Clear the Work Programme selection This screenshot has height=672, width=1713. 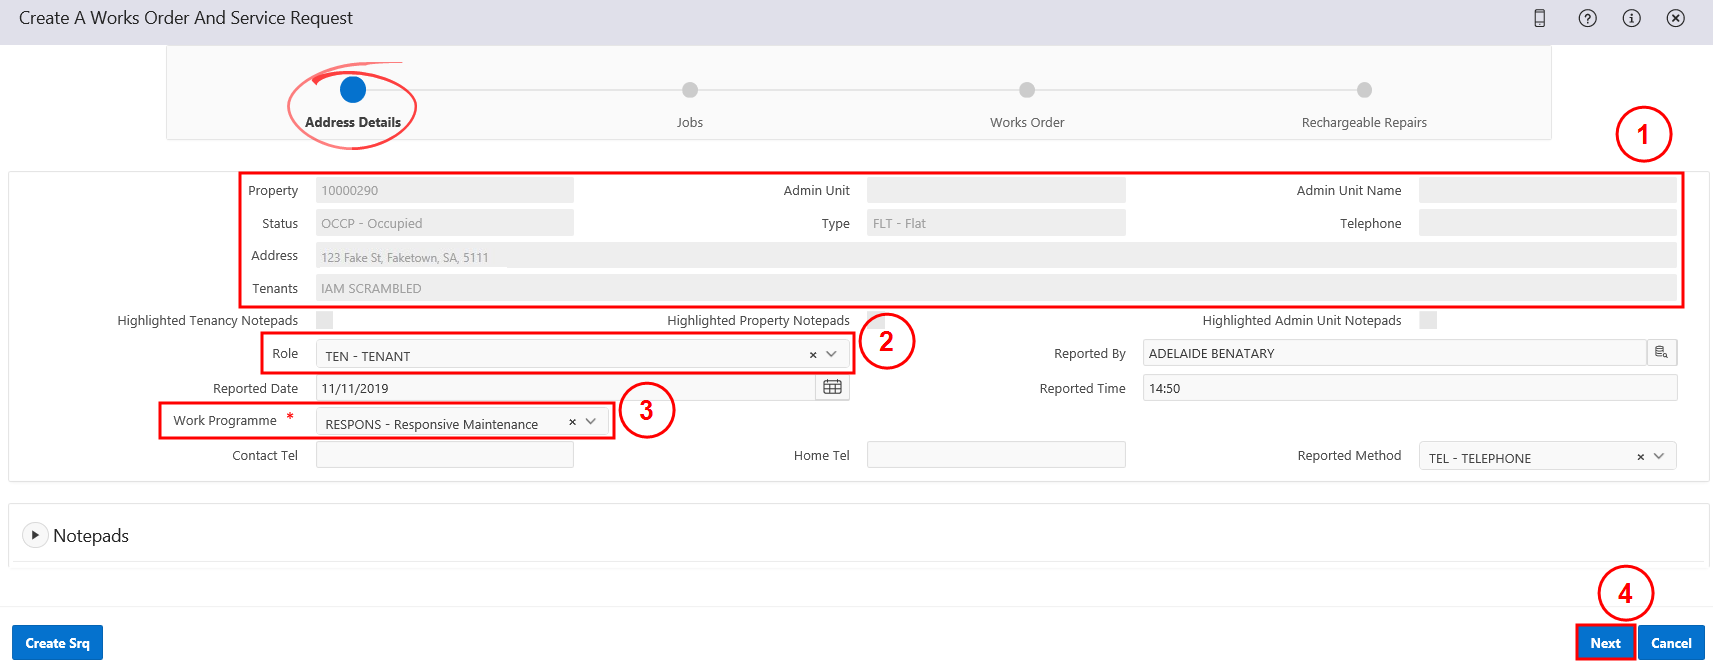pos(572,422)
